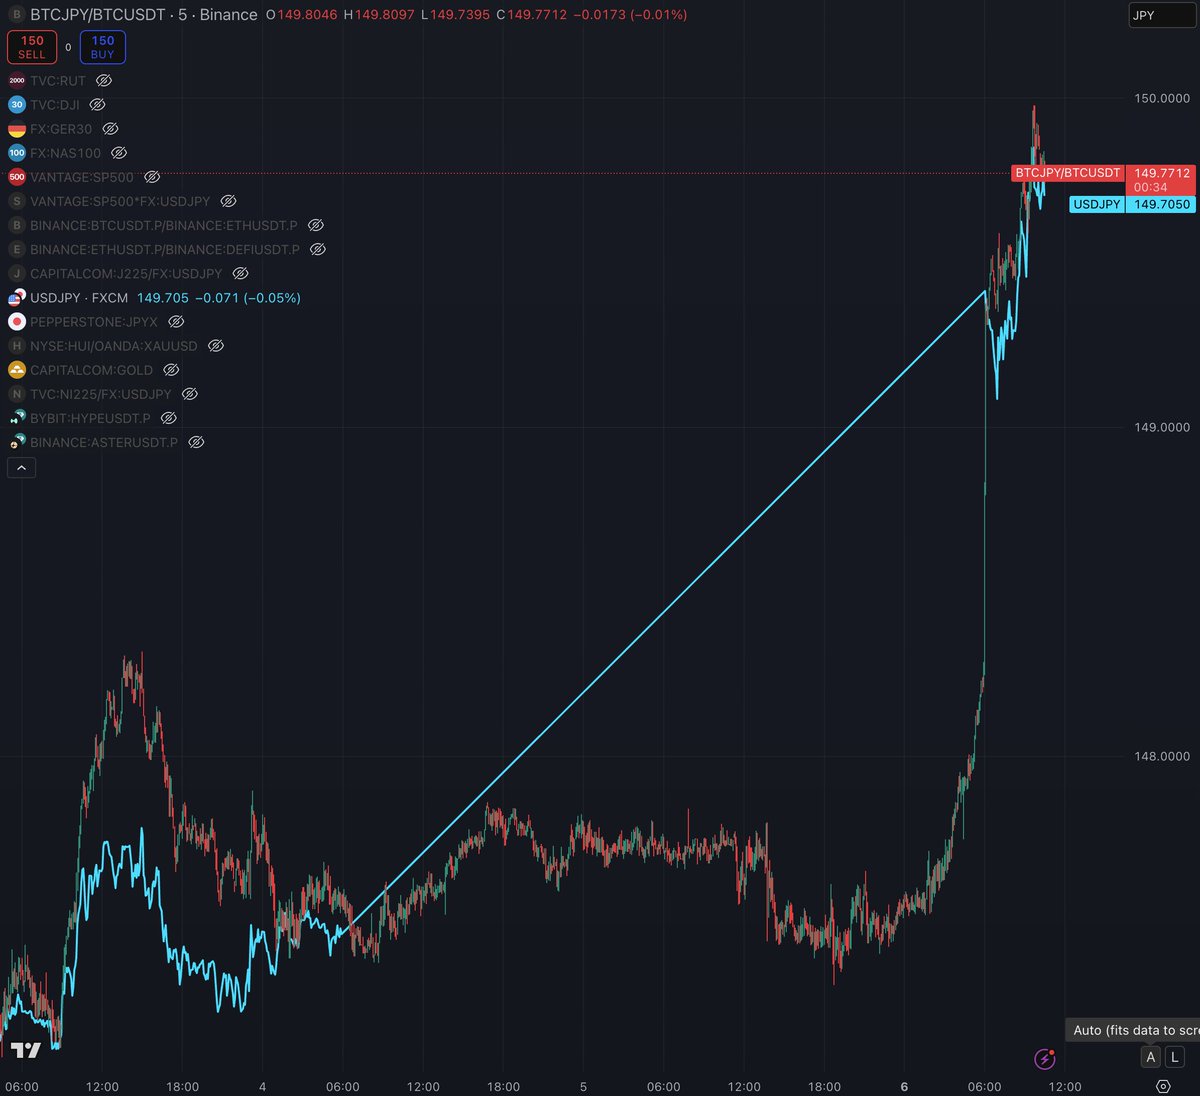Click the Russell 2000 icon beside TVC:RUT
This screenshot has height=1096, width=1200.
pos(17,81)
